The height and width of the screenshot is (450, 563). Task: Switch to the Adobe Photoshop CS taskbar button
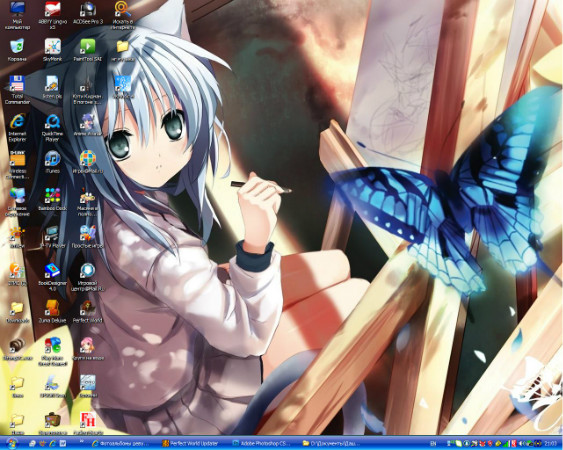[261, 444]
